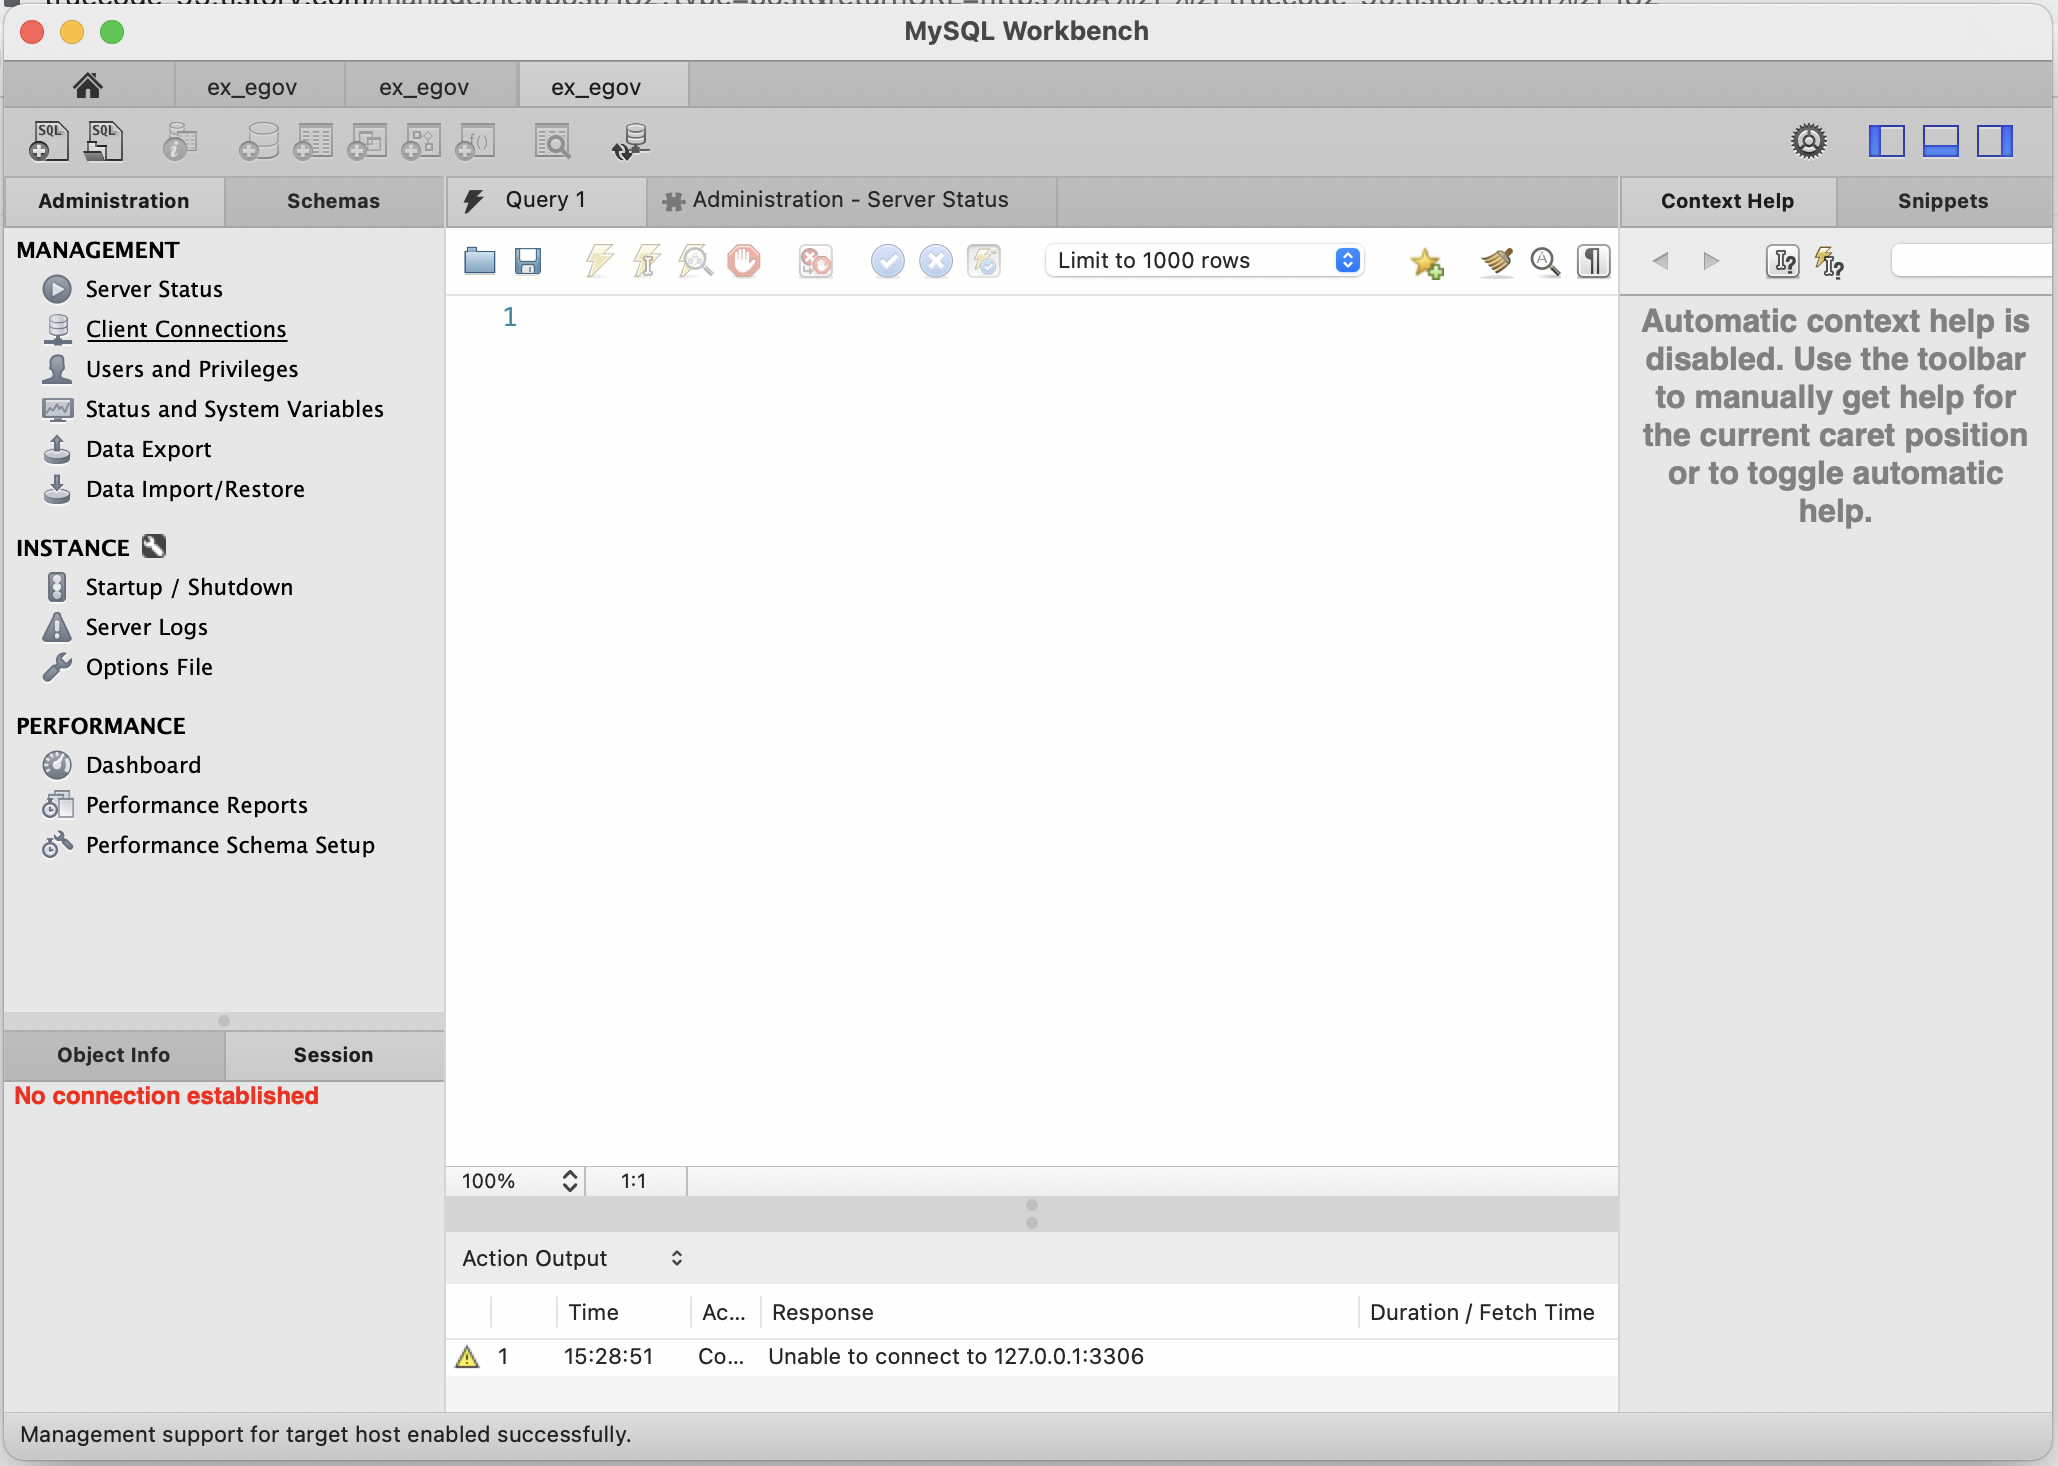This screenshot has width=2058, height=1466.
Task: Open the 100% zoom level stepper
Action: [569, 1181]
